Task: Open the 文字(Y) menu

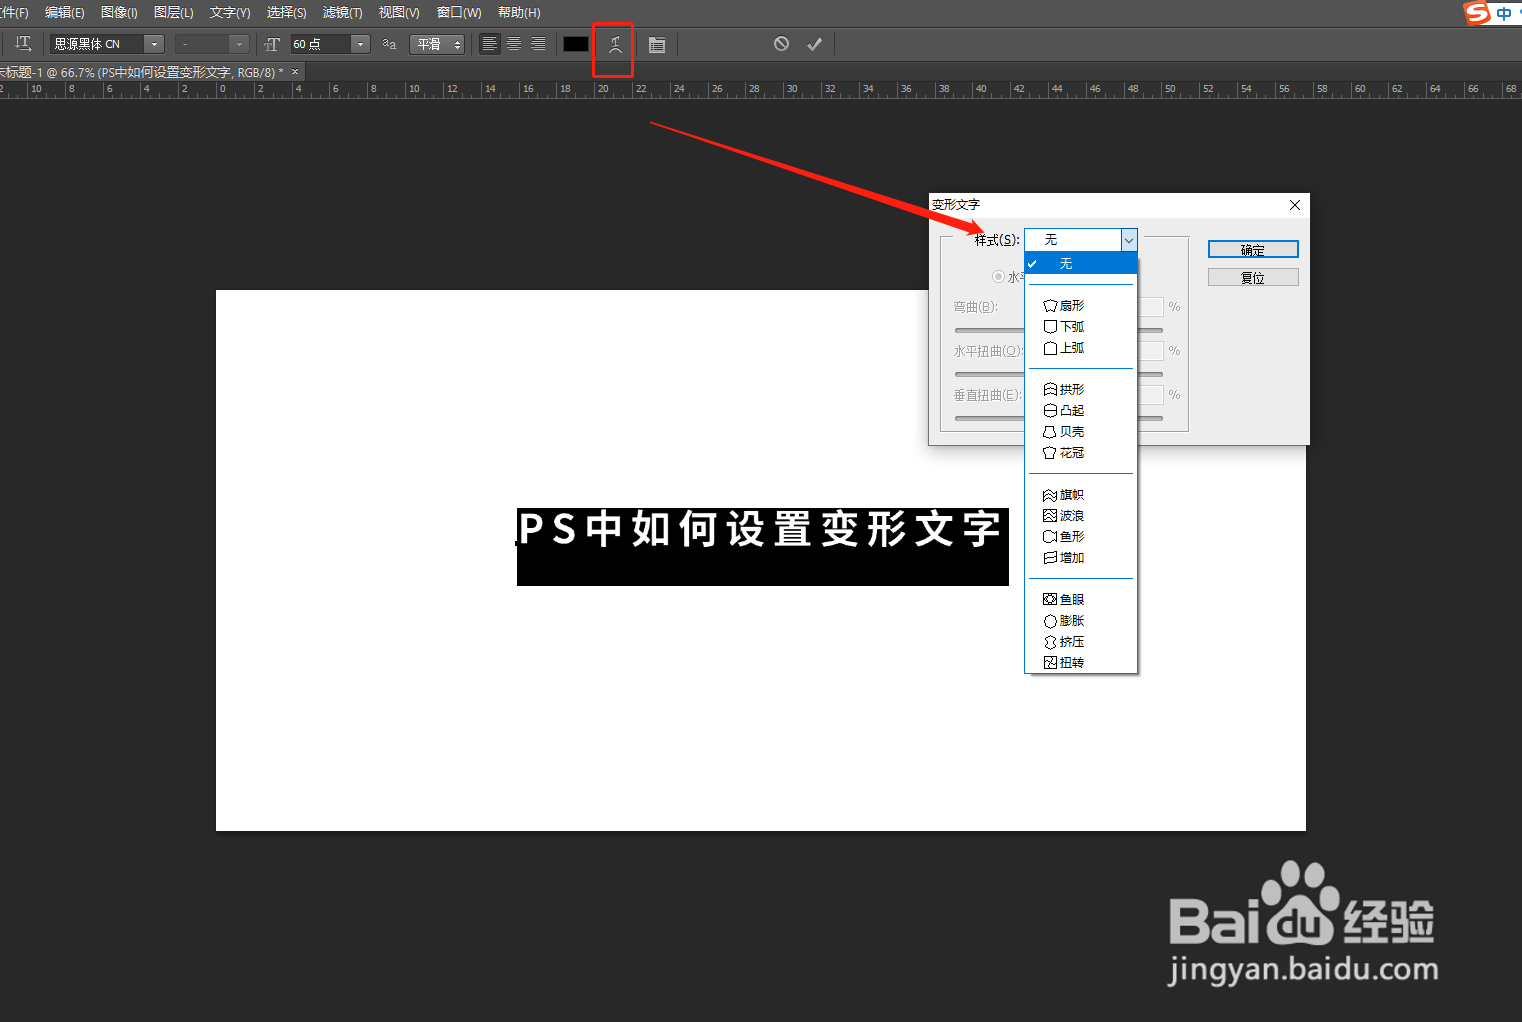Action: (230, 13)
